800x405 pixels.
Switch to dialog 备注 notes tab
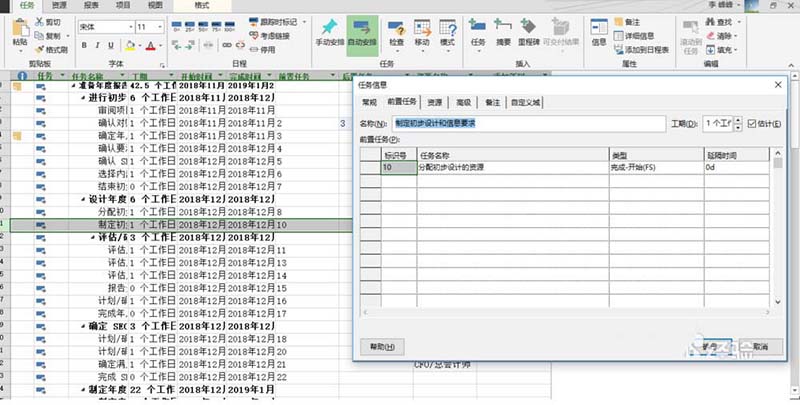(492, 103)
